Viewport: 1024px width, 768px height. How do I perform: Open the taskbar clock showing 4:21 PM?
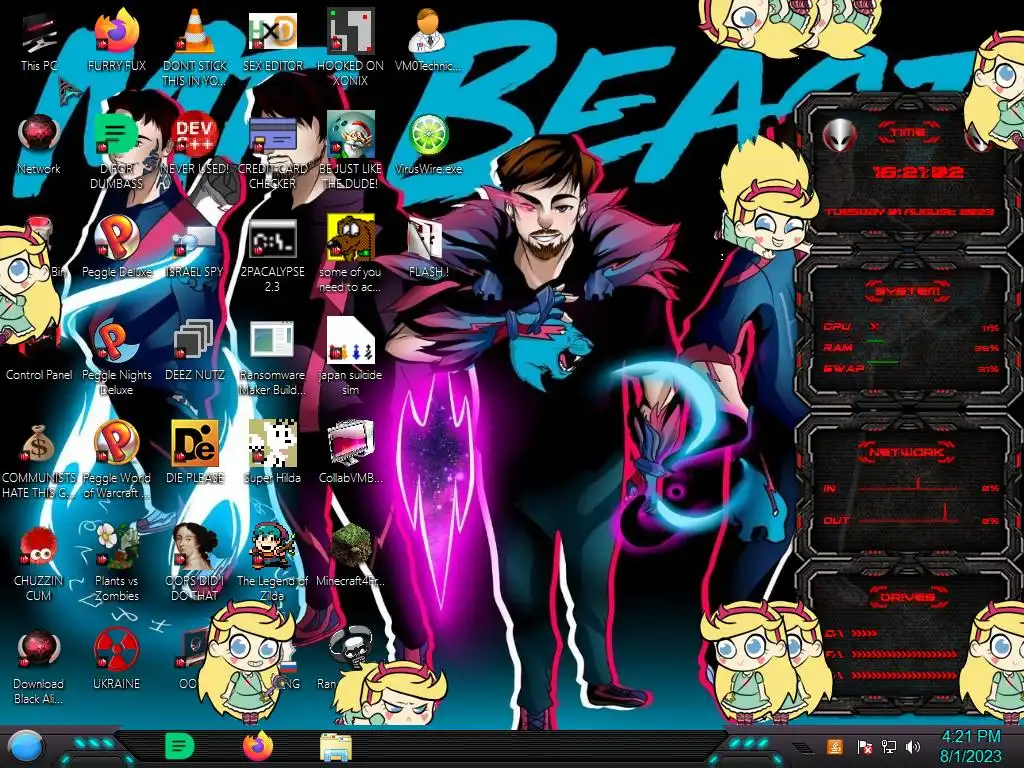[970, 746]
